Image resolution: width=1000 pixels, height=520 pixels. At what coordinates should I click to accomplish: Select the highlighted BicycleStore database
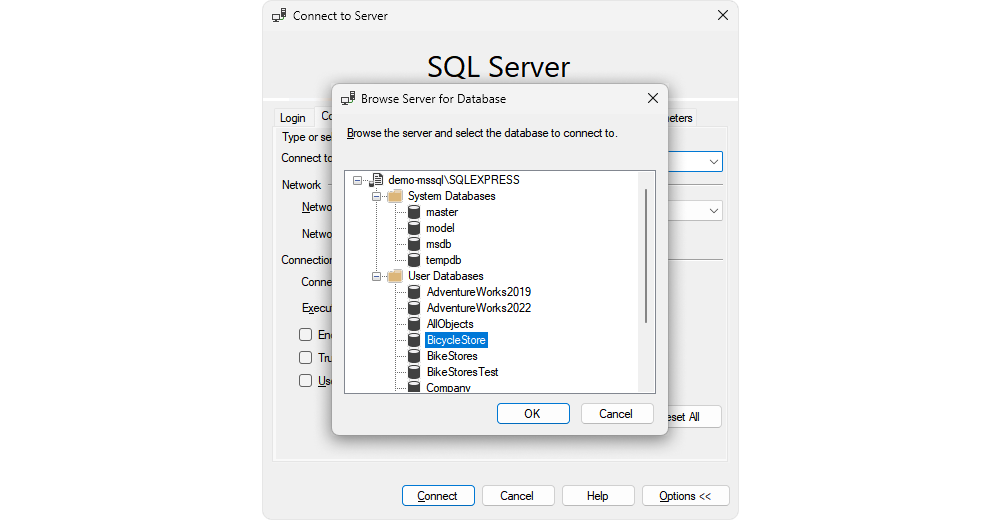(x=456, y=339)
